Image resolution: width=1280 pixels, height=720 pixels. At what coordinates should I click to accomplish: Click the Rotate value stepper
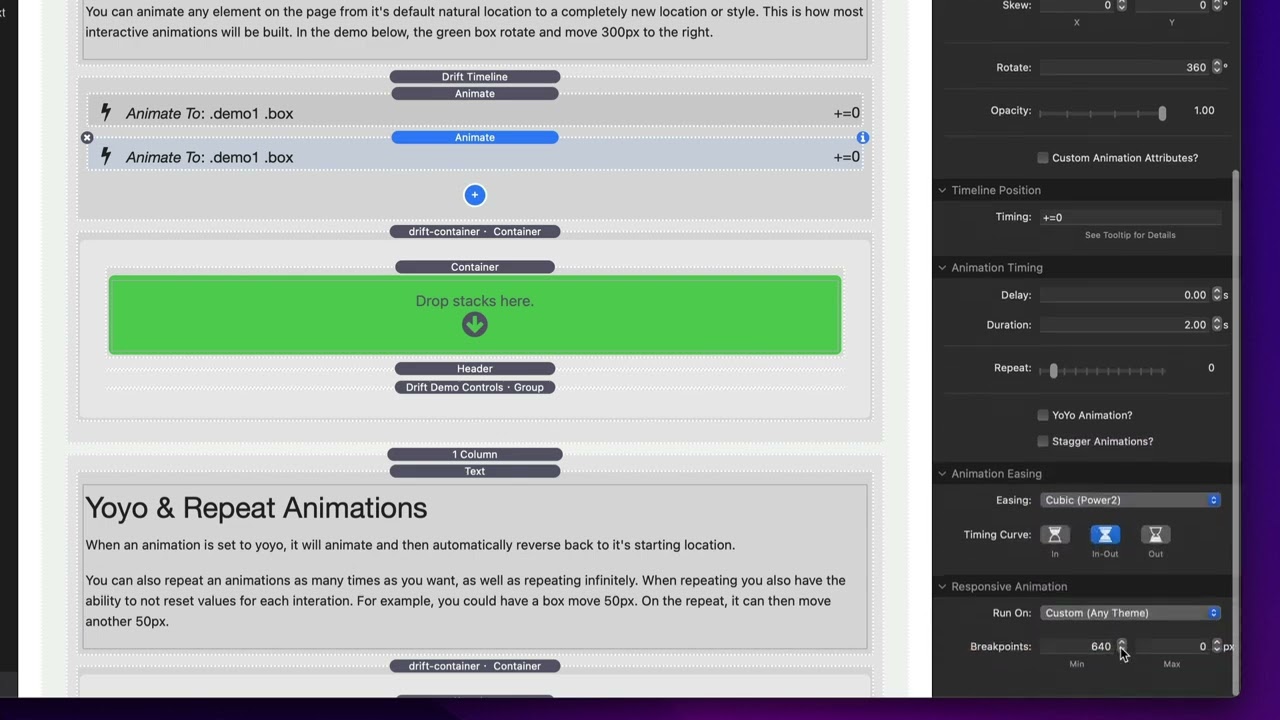(x=1217, y=67)
